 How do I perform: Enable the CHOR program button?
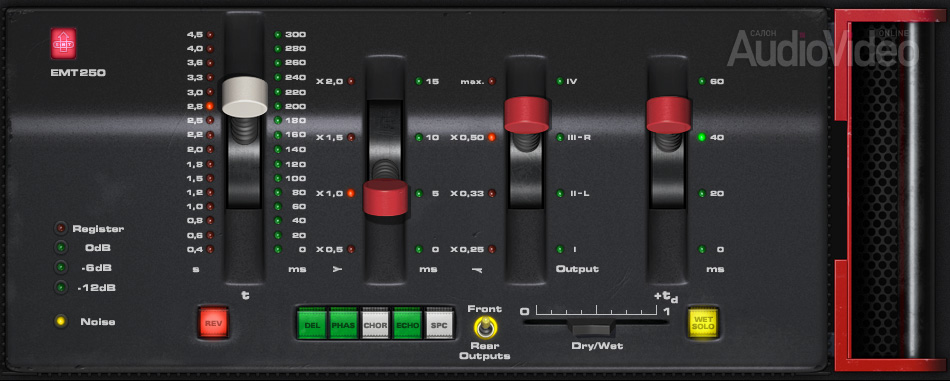coord(376,324)
